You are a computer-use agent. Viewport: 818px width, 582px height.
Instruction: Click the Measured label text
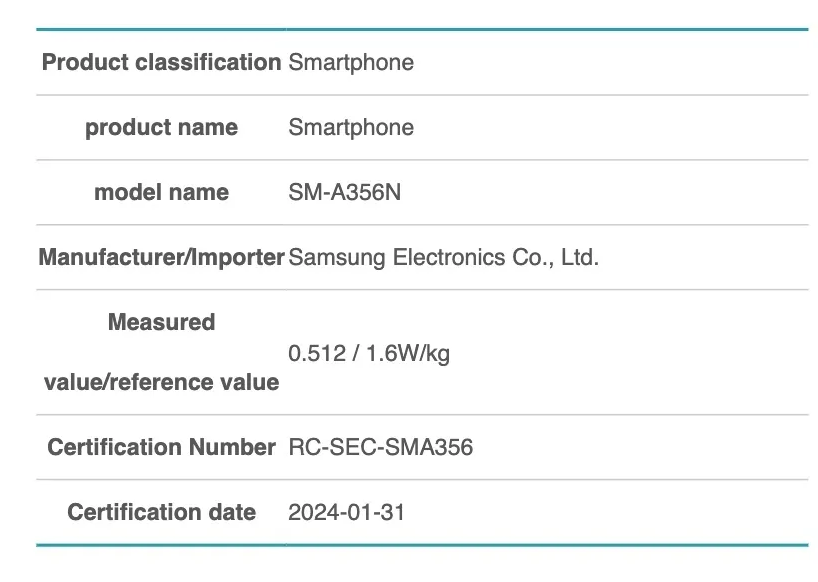click(161, 323)
